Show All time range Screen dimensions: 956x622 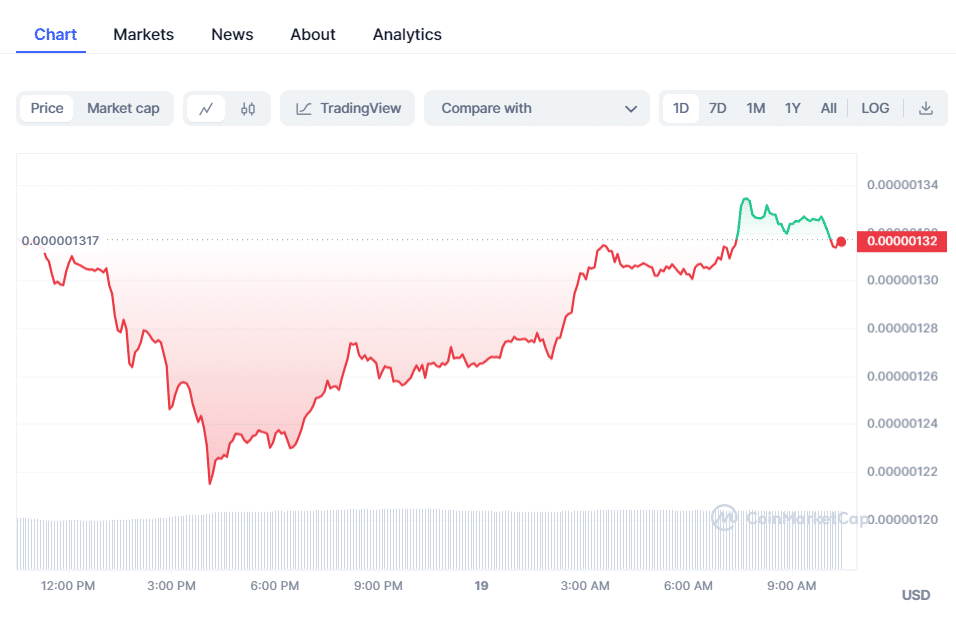click(828, 109)
